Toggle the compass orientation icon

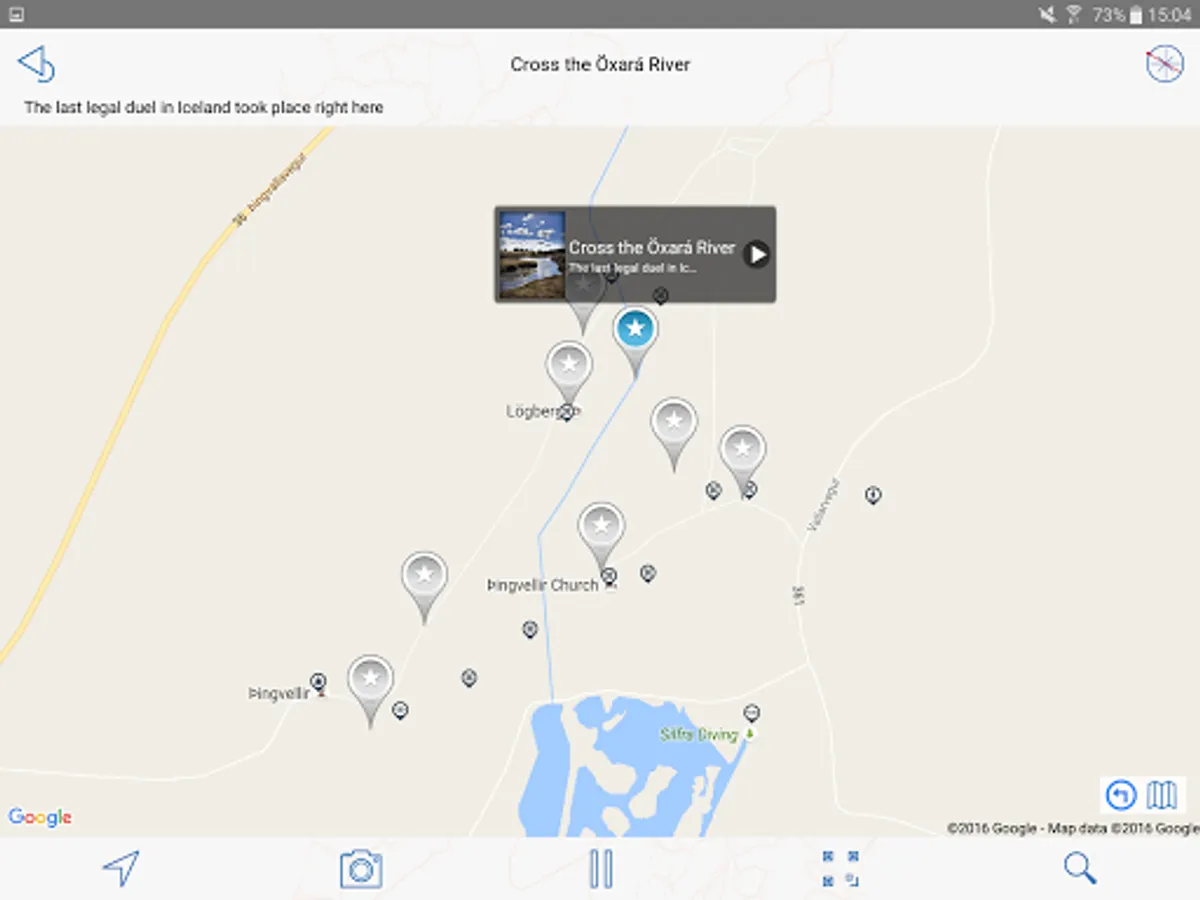(1164, 64)
